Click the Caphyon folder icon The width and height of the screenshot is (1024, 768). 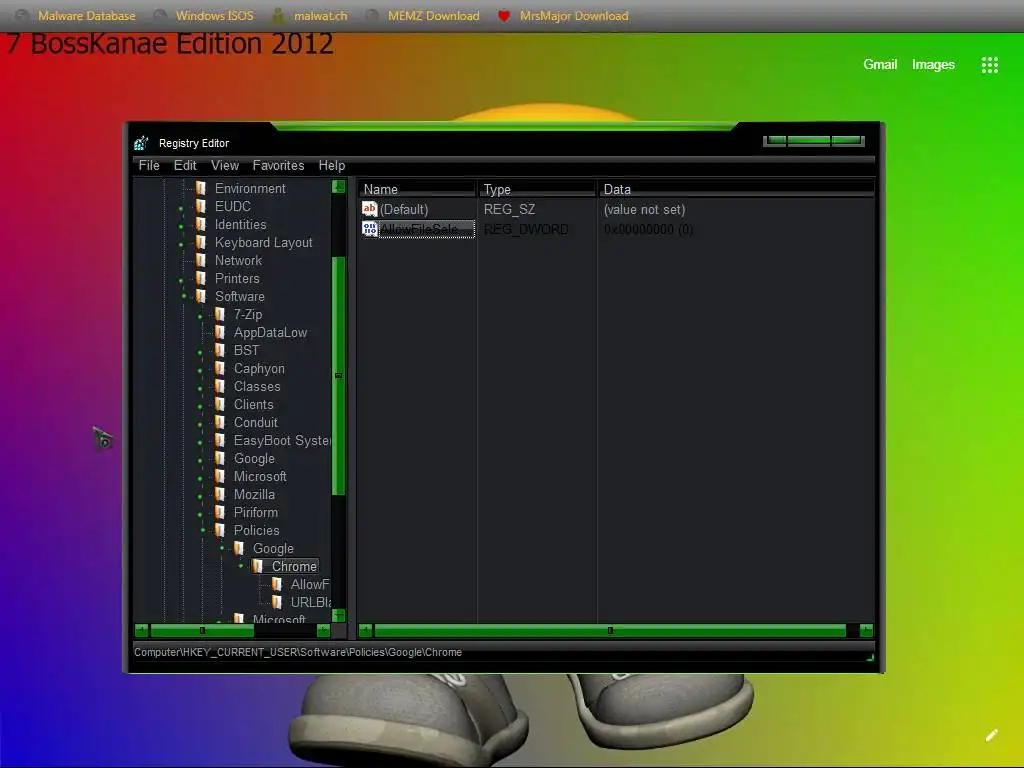tap(220, 368)
